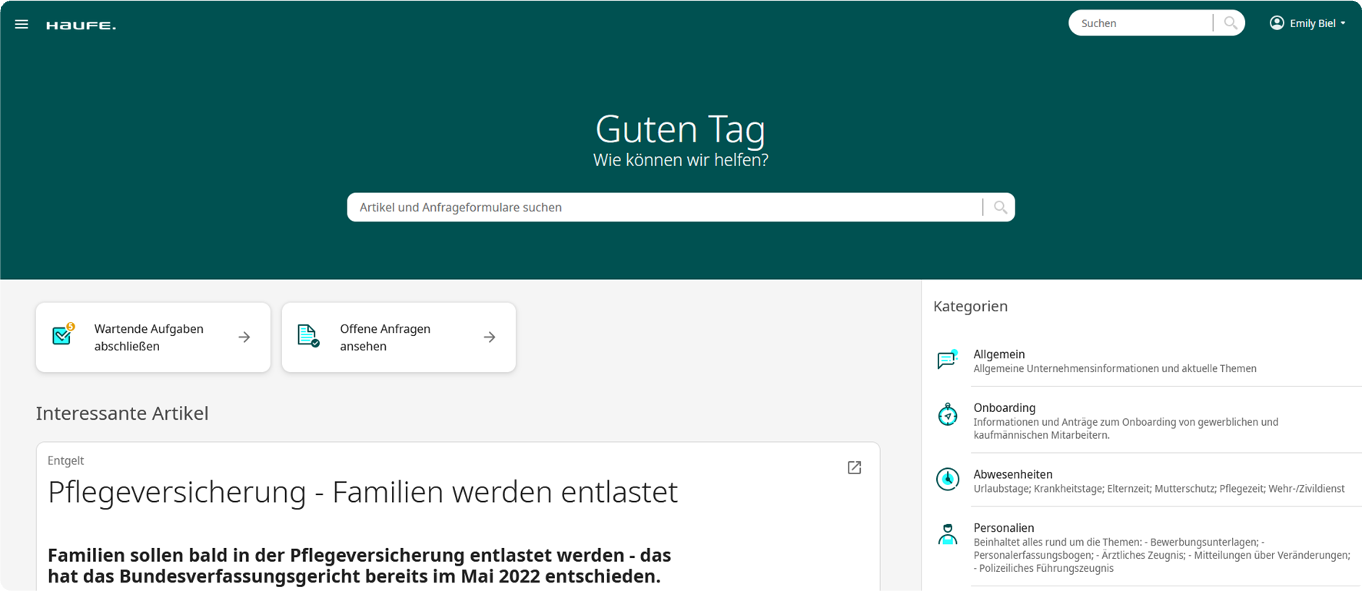
Task: Click the Abwesenheiten clock icon
Action: tap(947, 479)
